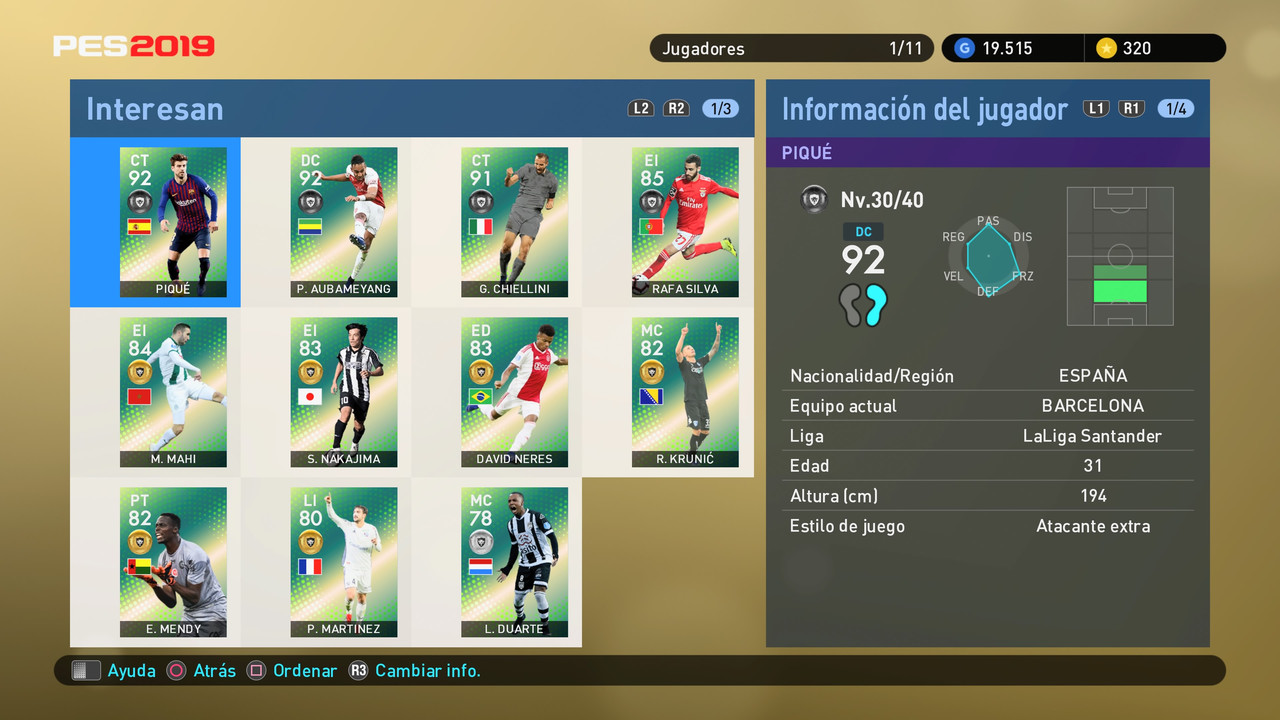The image size is (1280, 720).
Task: Click the preferred foot icon under Piqué's rating
Action: click(863, 305)
